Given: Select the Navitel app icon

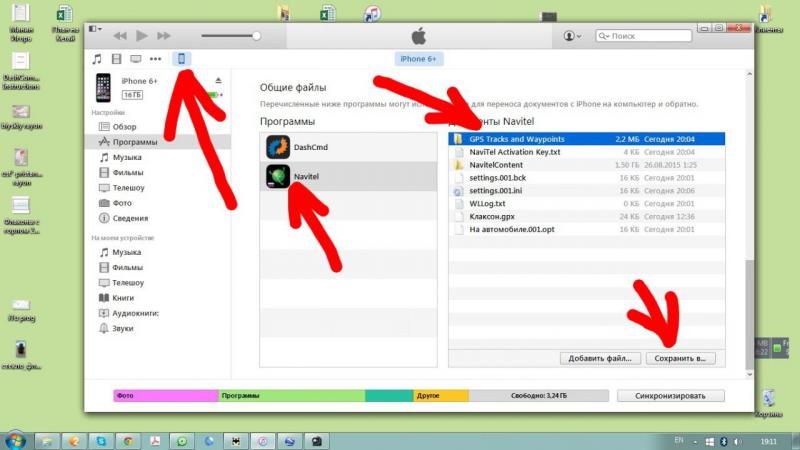Looking at the screenshot, I should pyautogui.click(x=278, y=177).
